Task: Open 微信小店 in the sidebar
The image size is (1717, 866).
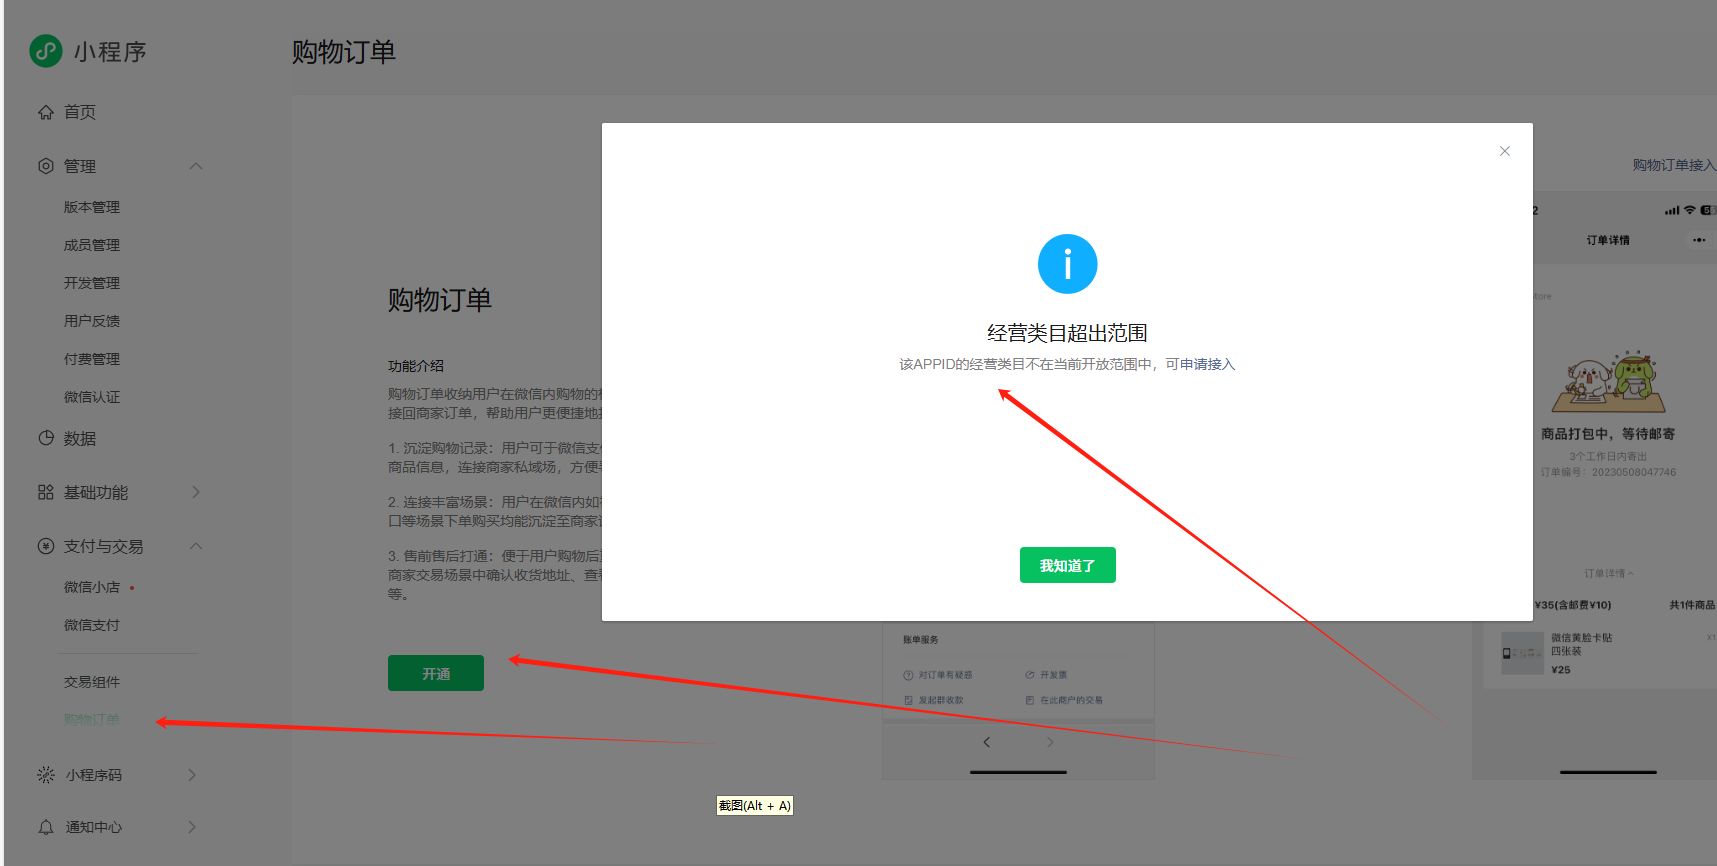Action: (x=92, y=587)
